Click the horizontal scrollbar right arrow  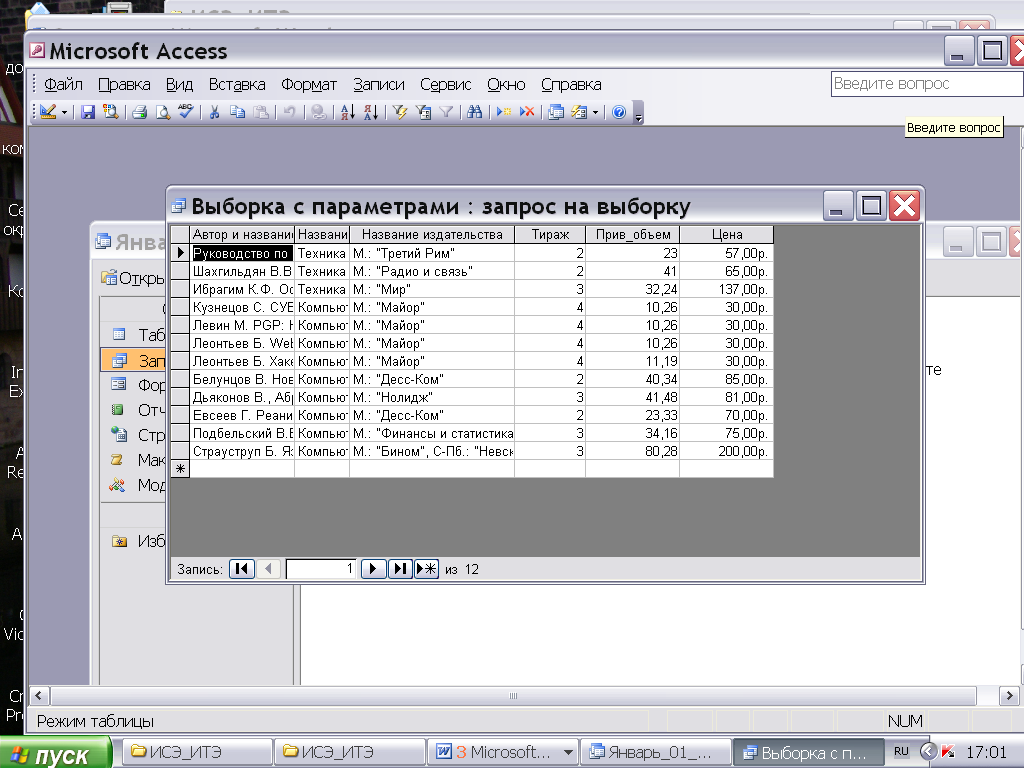[x=1010, y=696]
